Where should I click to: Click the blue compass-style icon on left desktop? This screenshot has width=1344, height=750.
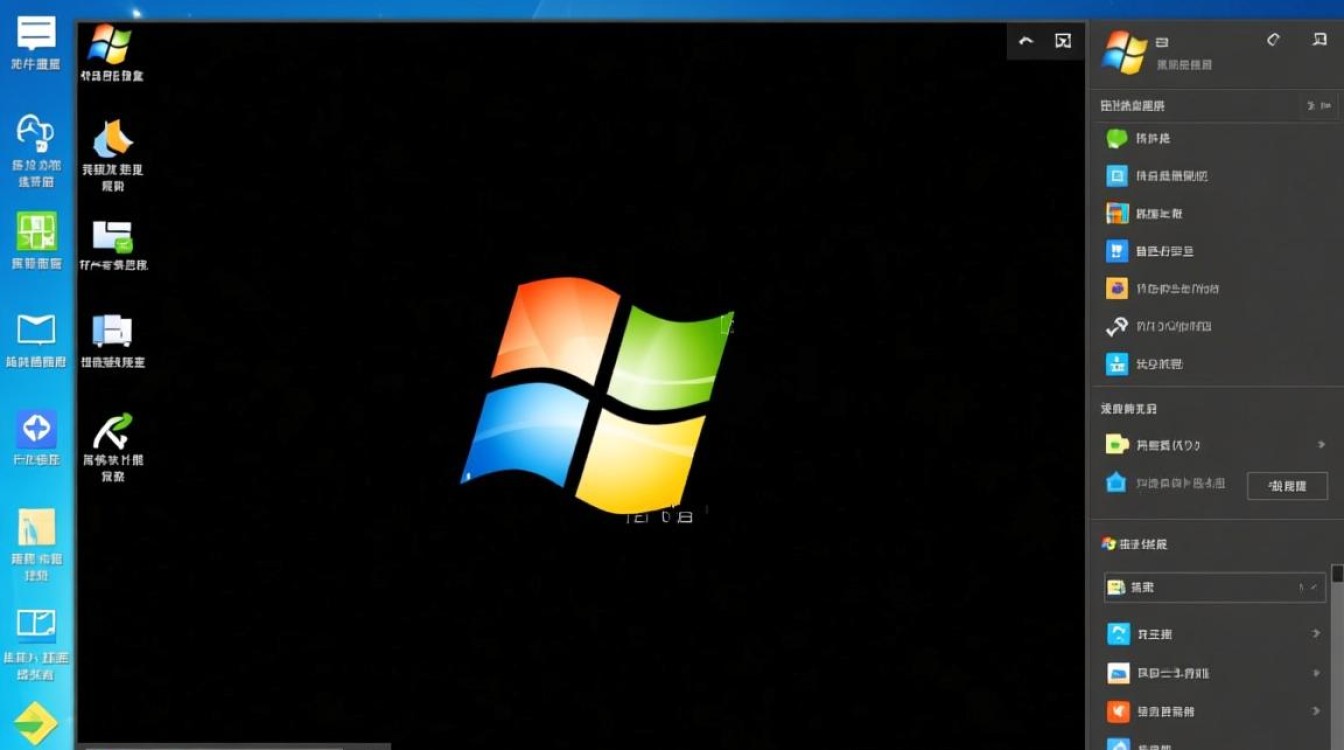37,429
